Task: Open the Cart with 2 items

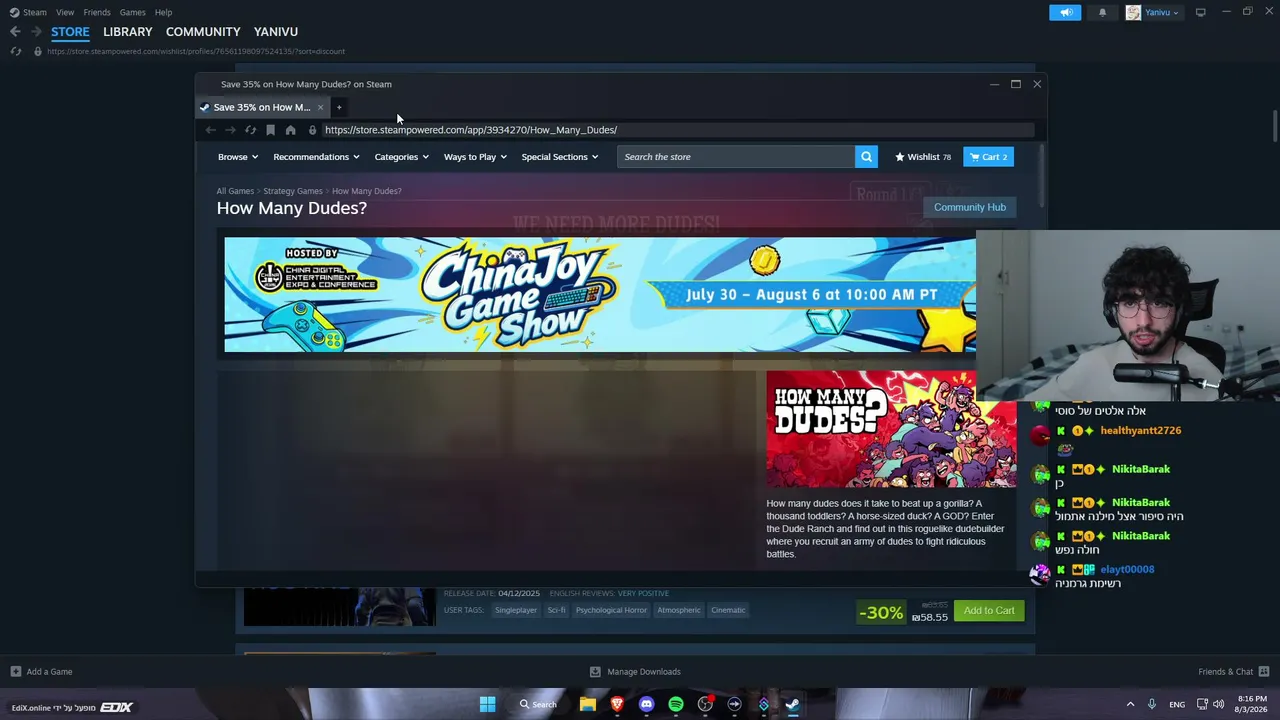Action: click(x=988, y=157)
